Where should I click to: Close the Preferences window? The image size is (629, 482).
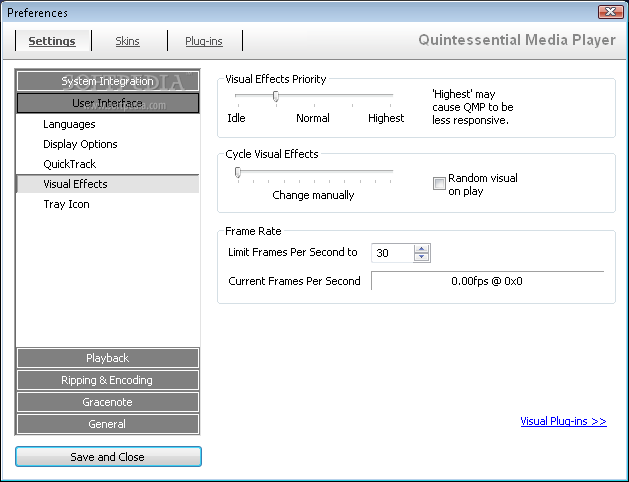pyautogui.click(x=611, y=12)
